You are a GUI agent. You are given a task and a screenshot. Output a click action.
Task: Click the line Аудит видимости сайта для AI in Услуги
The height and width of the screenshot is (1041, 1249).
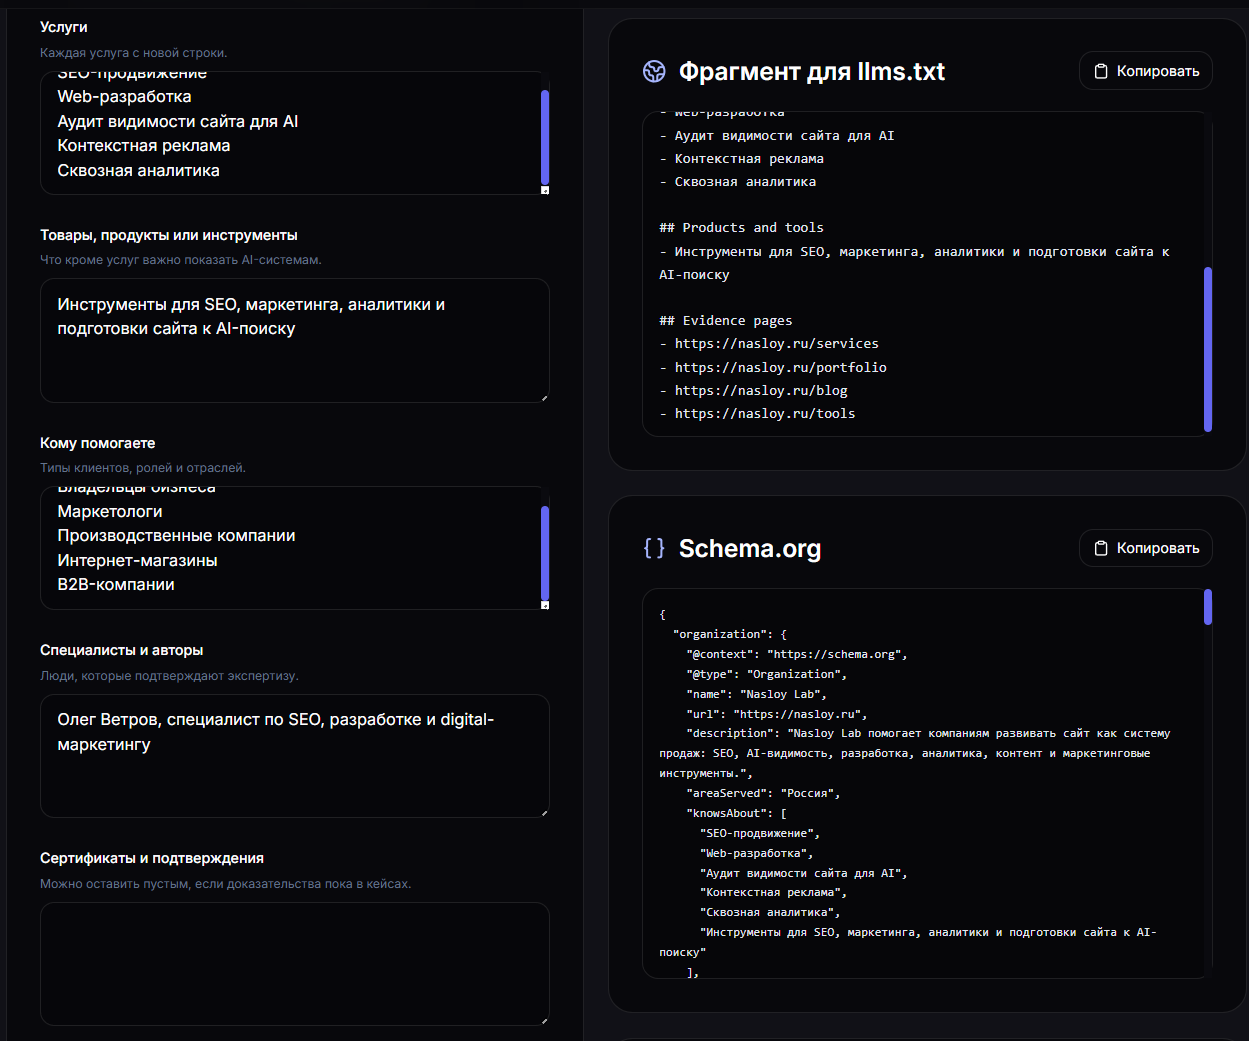pos(178,121)
